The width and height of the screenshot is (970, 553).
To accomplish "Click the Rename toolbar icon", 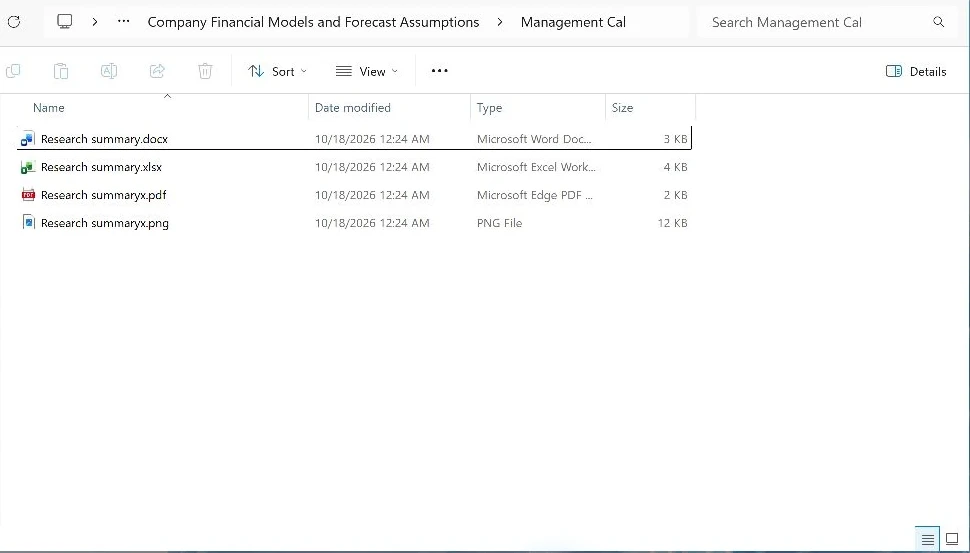I will [109, 71].
